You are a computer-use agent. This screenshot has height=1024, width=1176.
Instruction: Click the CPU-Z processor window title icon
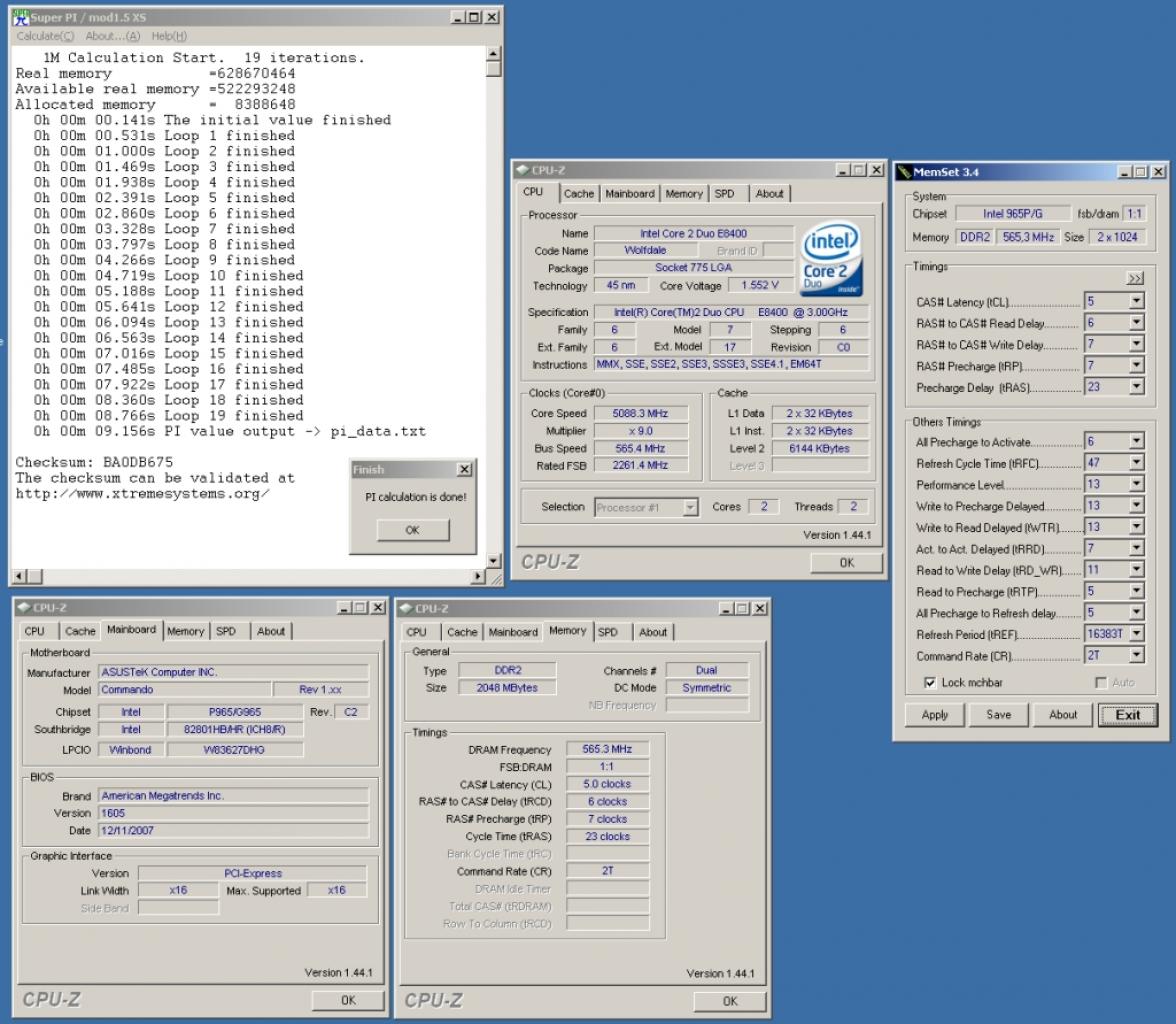coord(522,170)
